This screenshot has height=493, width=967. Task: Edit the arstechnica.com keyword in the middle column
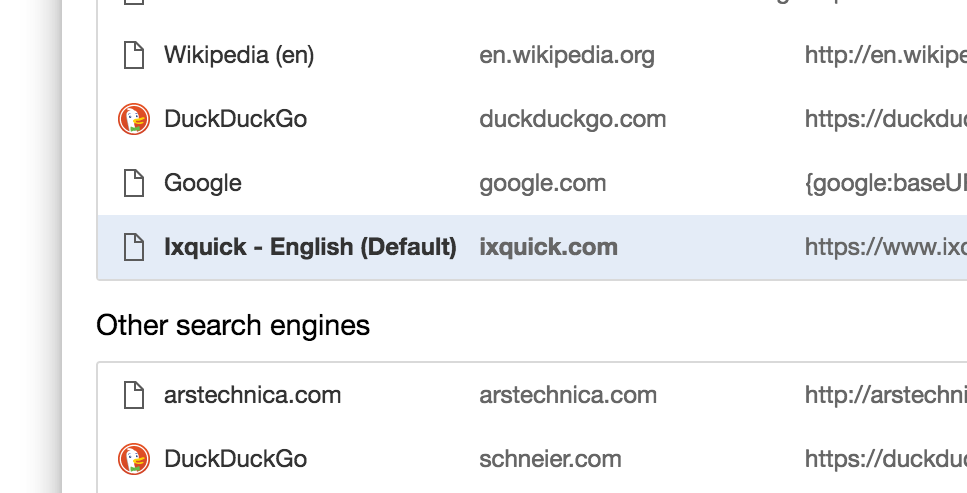[x=568, y=395]
